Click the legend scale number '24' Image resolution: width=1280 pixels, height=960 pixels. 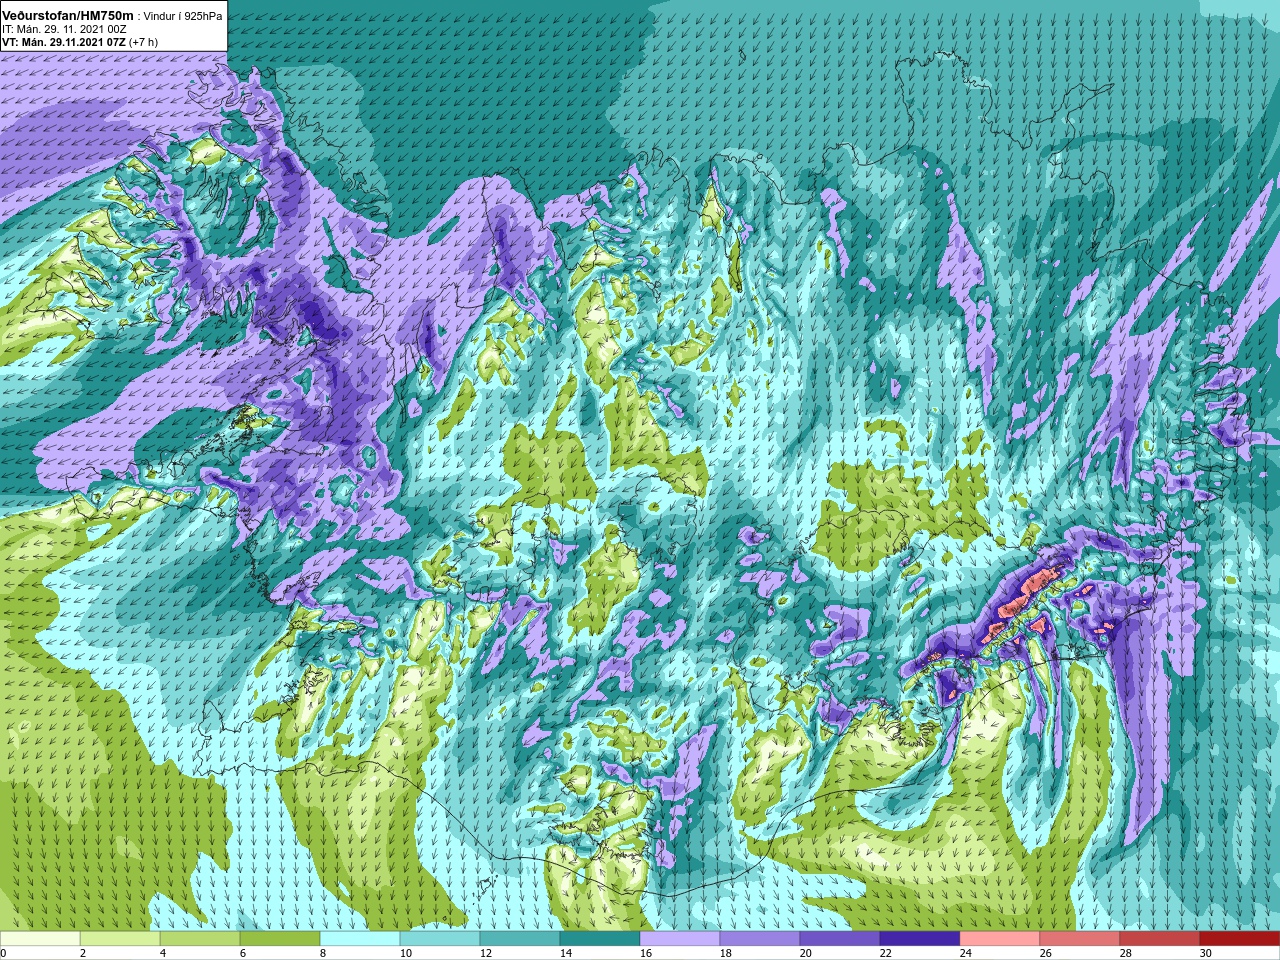965,953
